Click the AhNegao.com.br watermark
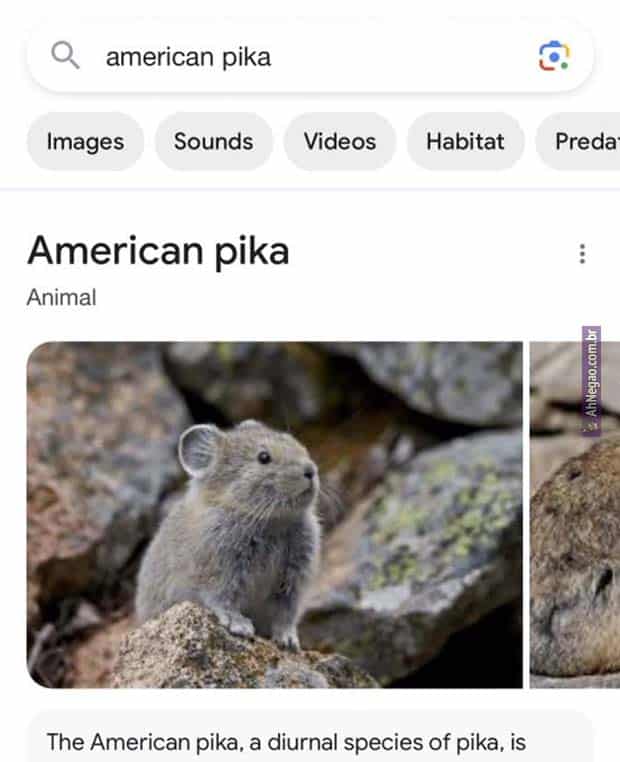Screen dimensions: 620x762 (x=591, y=381)
